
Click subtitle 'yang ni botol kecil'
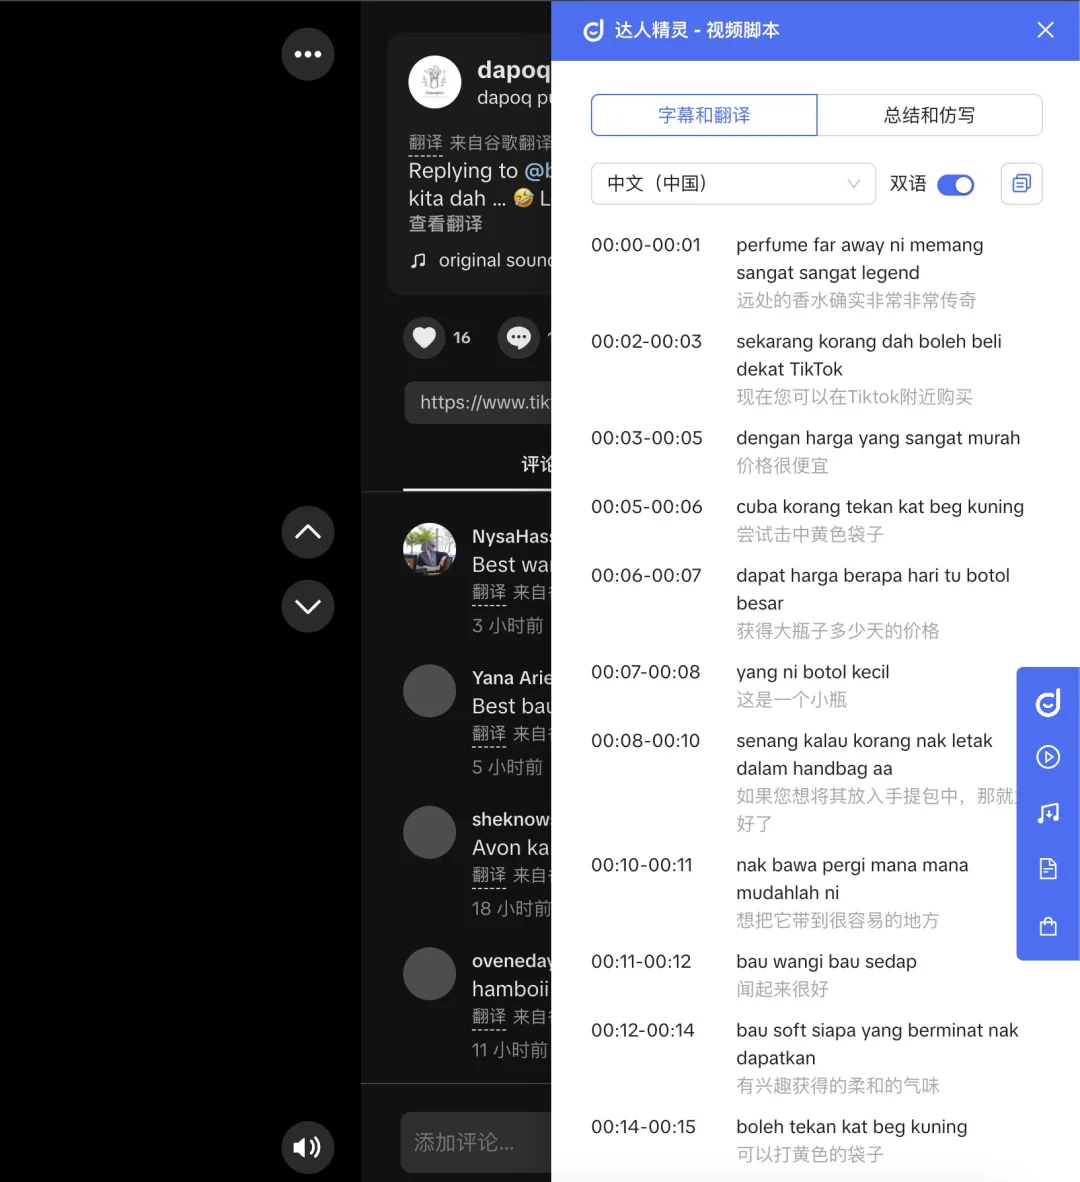(x=812, y=672)
